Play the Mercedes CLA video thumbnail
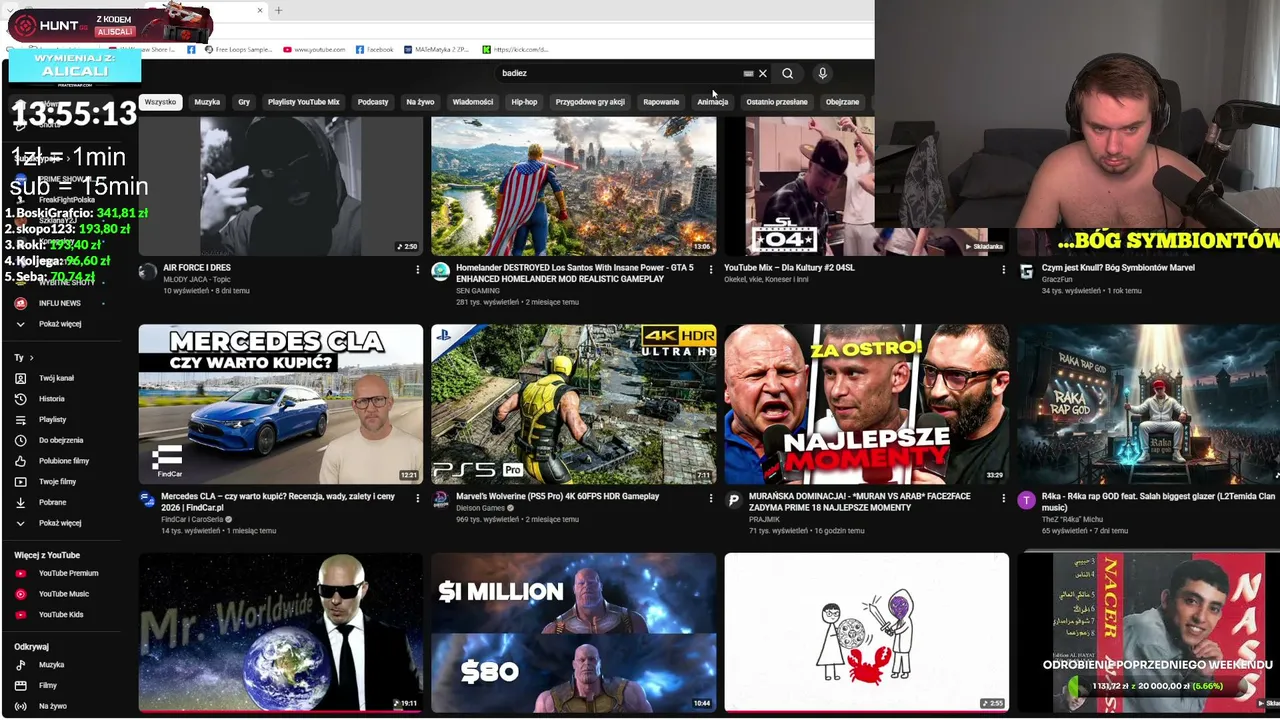Image resolution: width=1280 pixels, height=720 pixels. 281,404
